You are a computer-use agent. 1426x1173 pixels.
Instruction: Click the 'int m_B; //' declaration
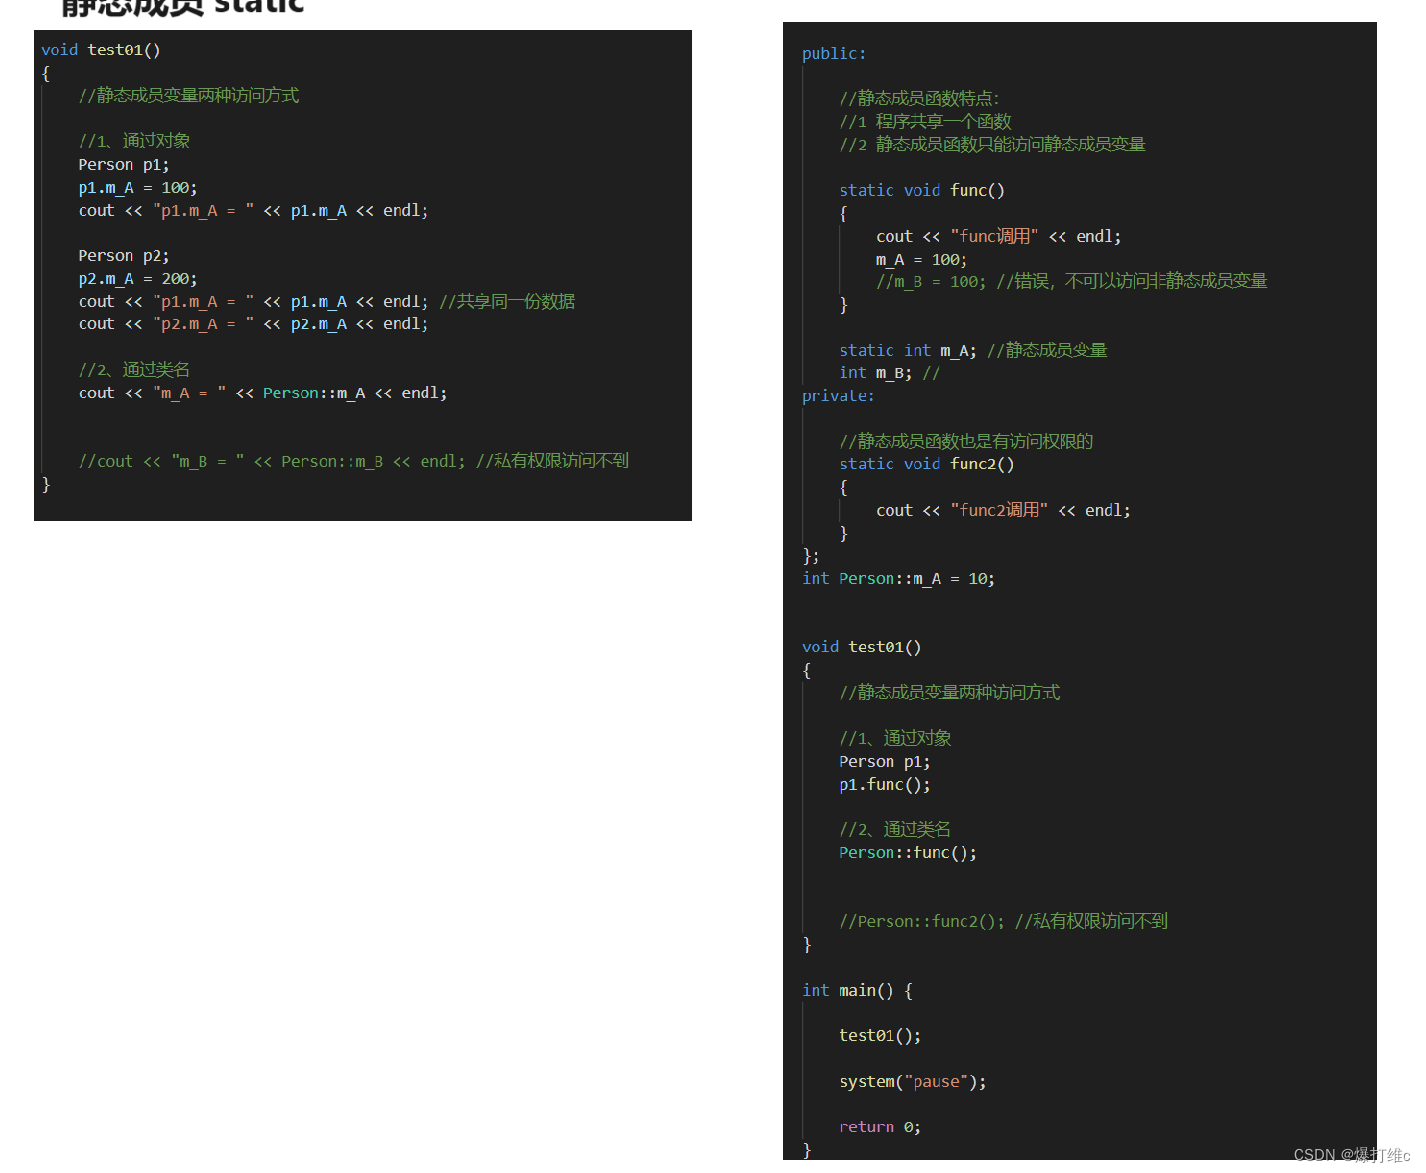click(x=889, y=373)
